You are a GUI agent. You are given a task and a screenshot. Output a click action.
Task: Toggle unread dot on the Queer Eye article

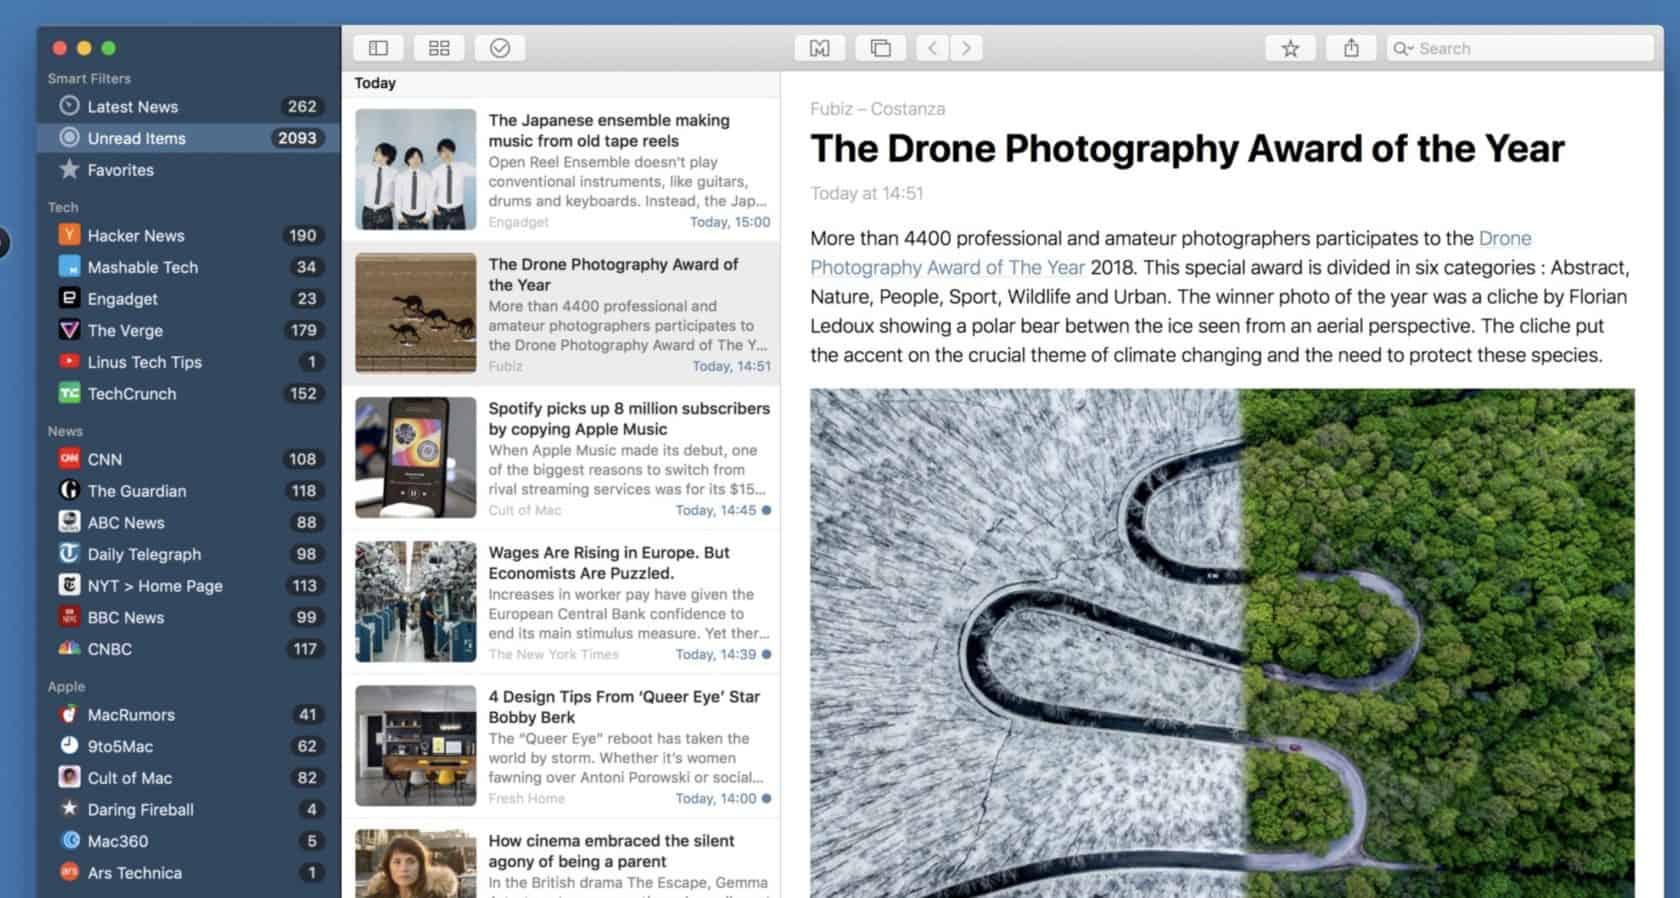[766, 798]
